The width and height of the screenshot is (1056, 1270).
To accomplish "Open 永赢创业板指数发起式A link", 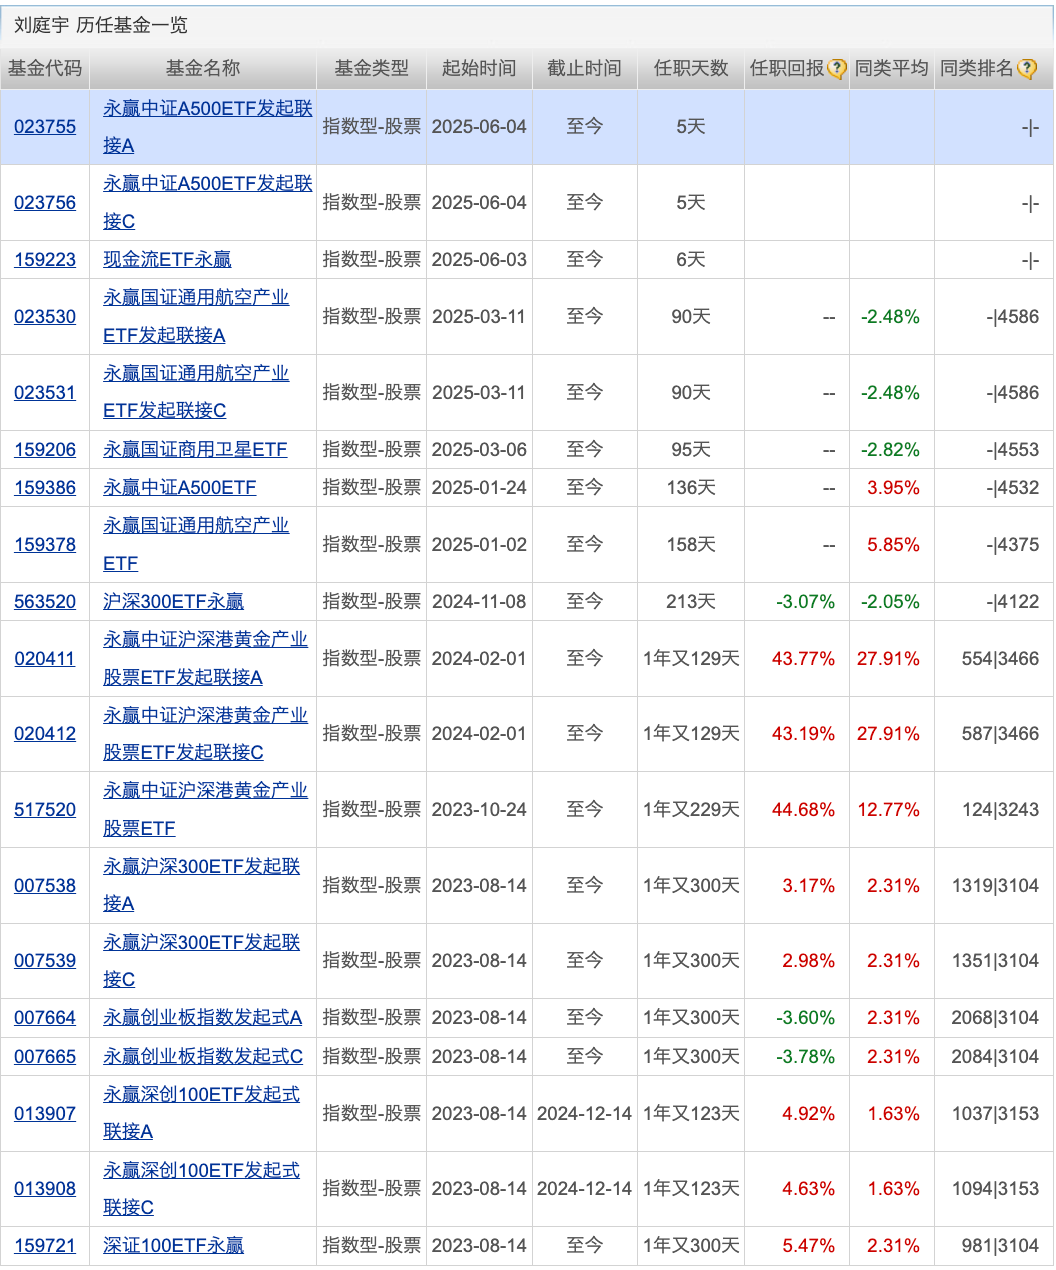I will coord(202,1018).
